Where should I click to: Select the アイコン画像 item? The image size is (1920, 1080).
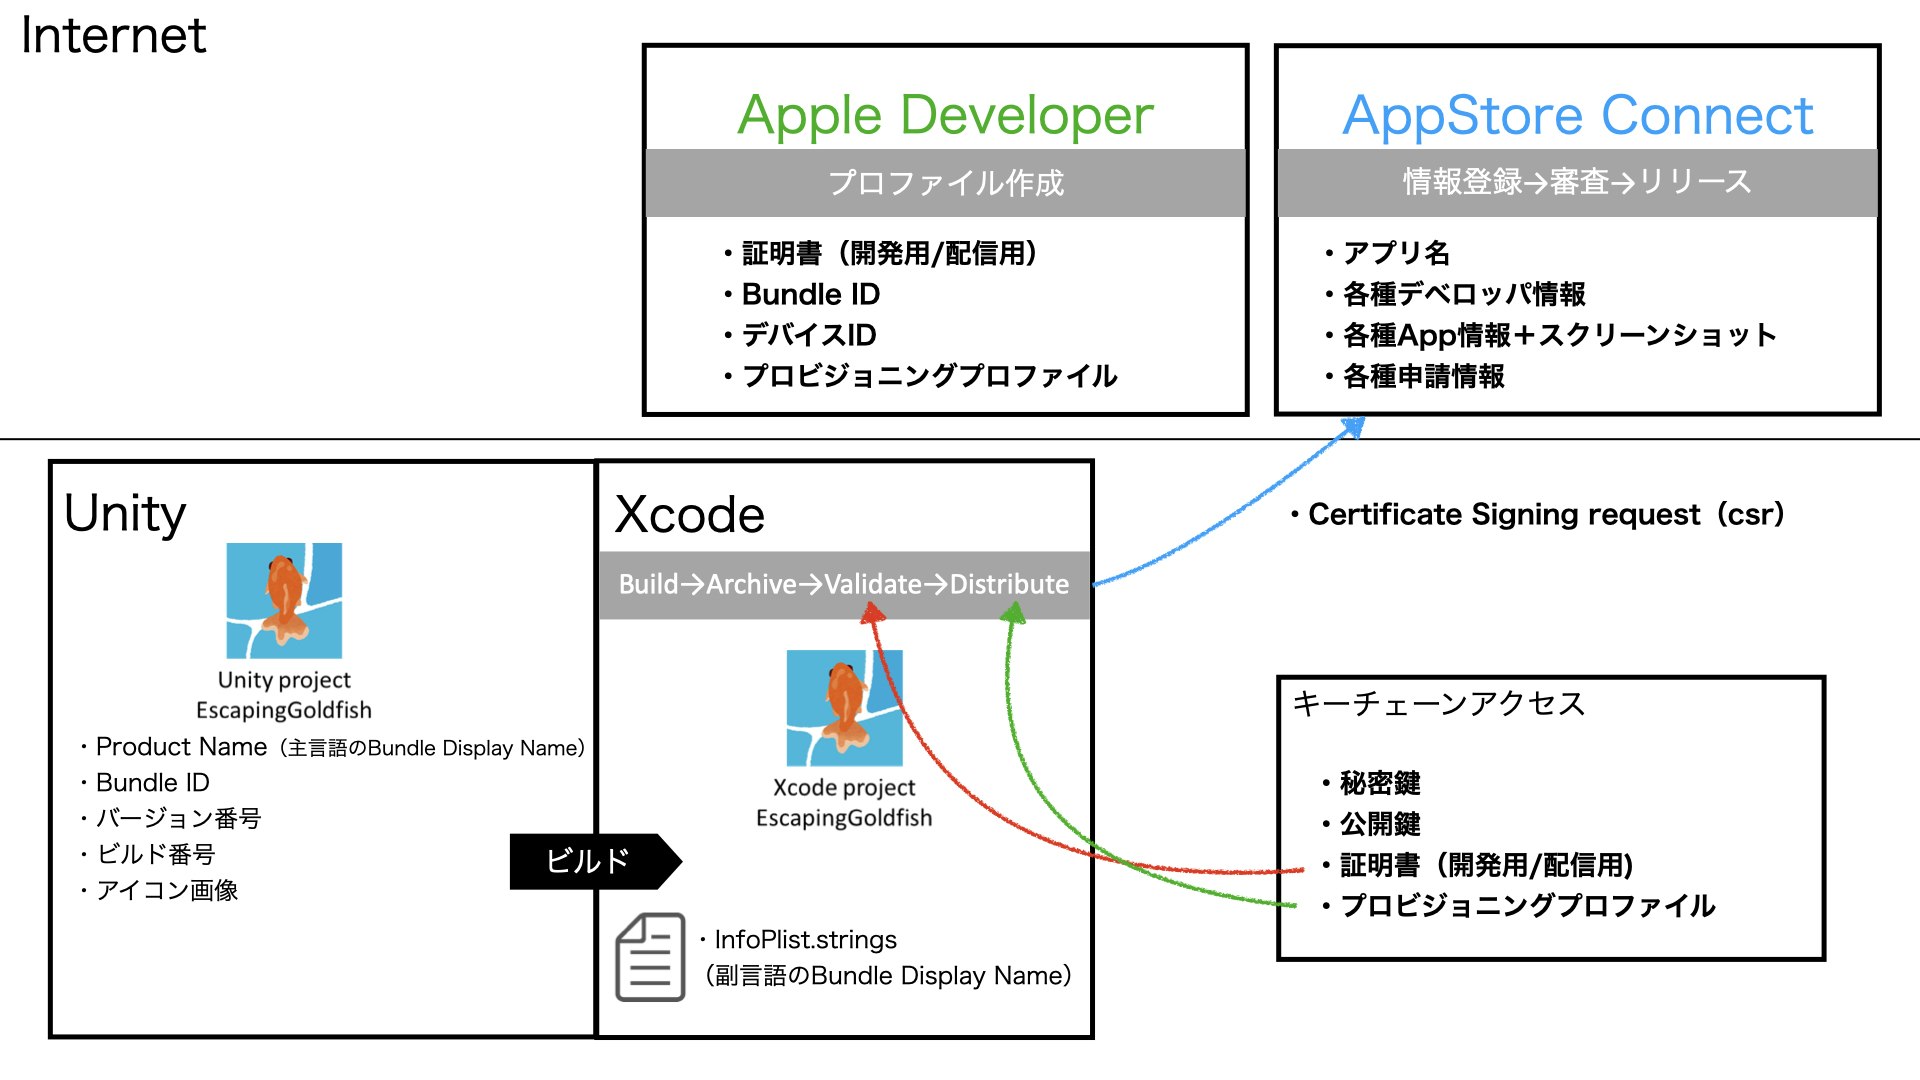tap(158, 890)
